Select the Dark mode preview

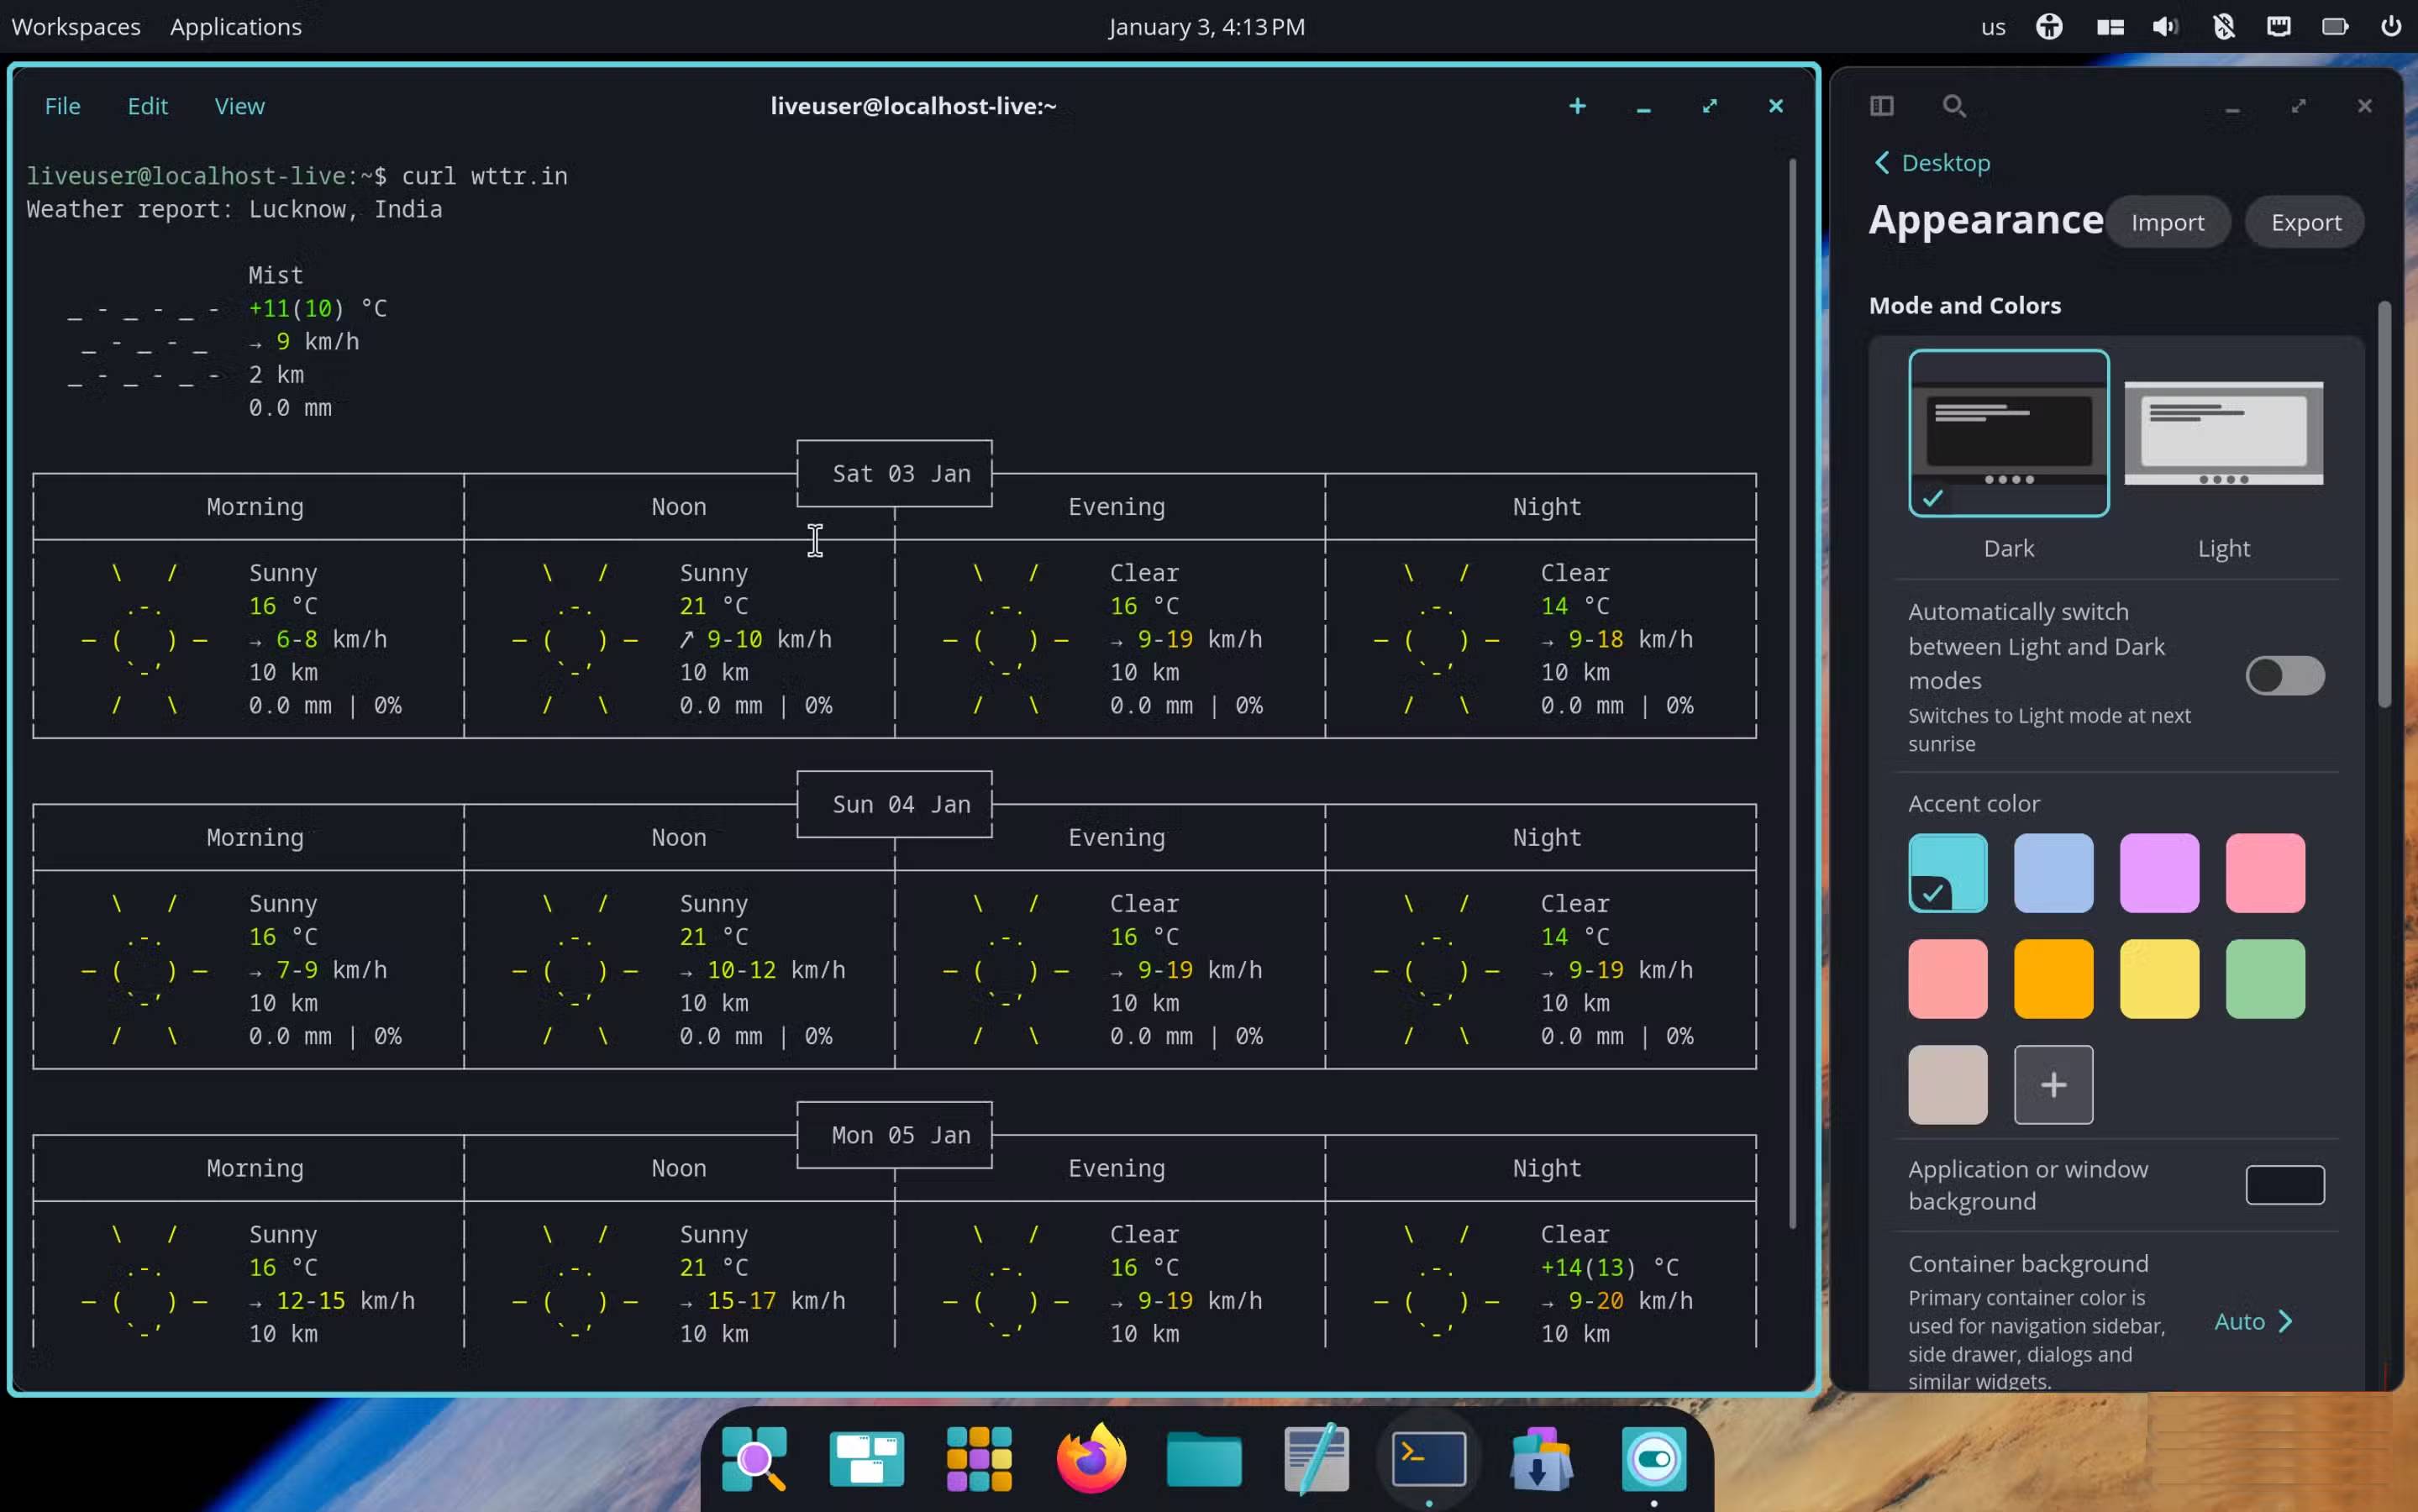(x=2007, y=433)
